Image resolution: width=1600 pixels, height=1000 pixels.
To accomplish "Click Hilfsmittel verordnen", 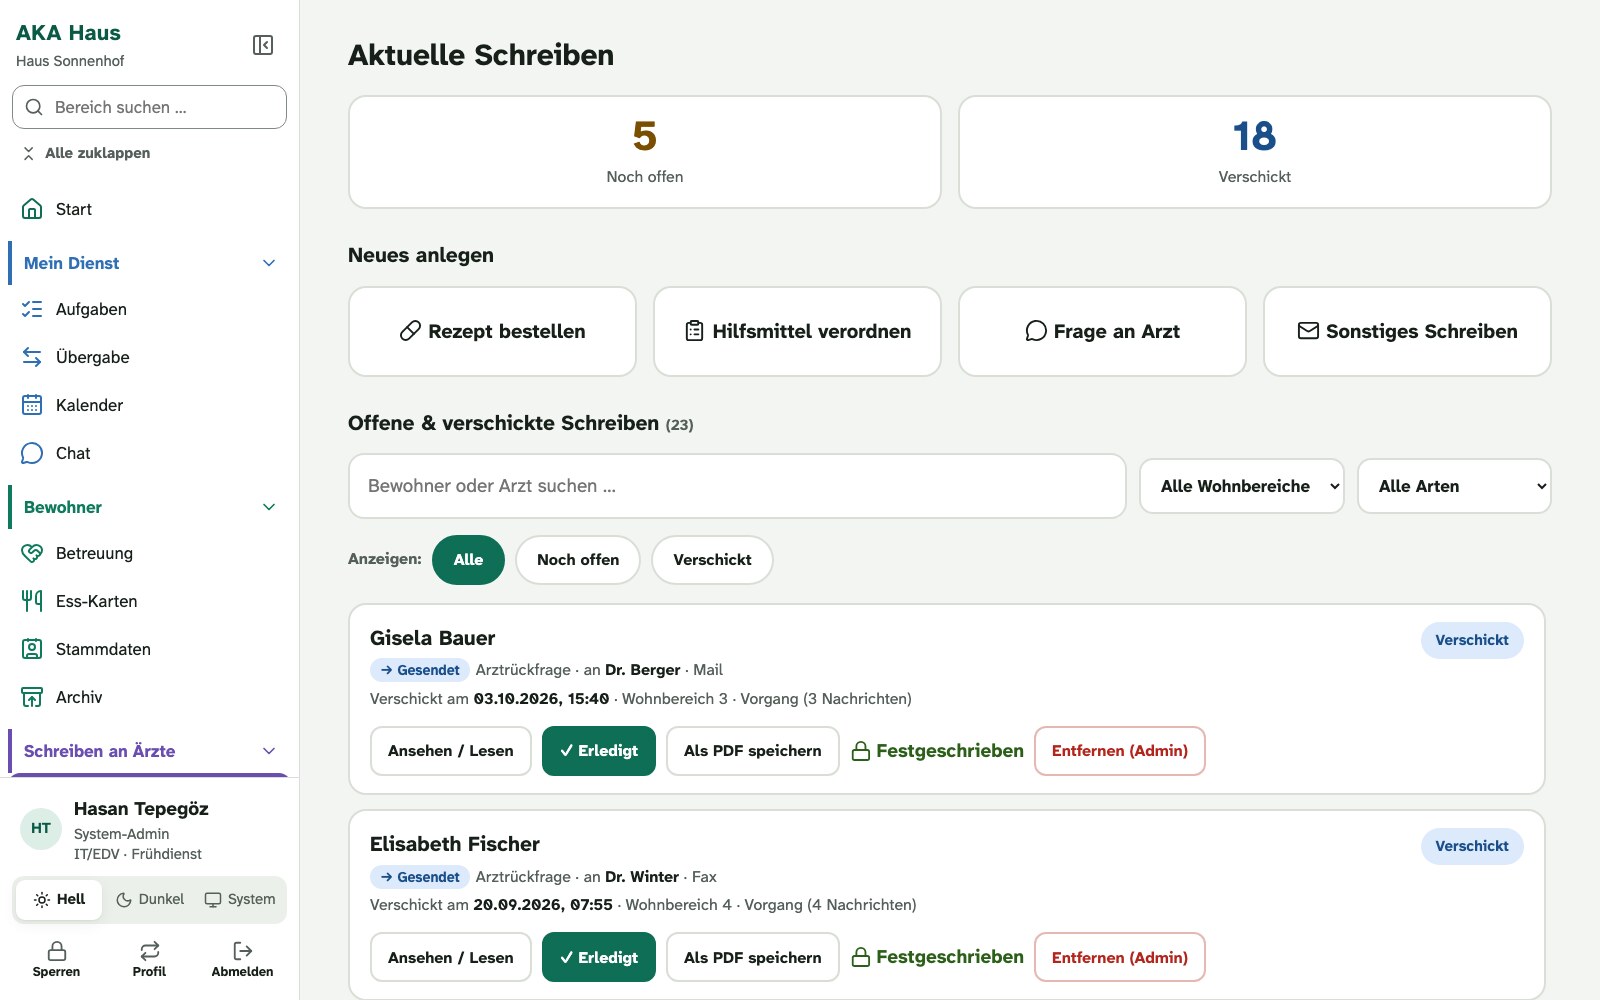I will point(797,332).
